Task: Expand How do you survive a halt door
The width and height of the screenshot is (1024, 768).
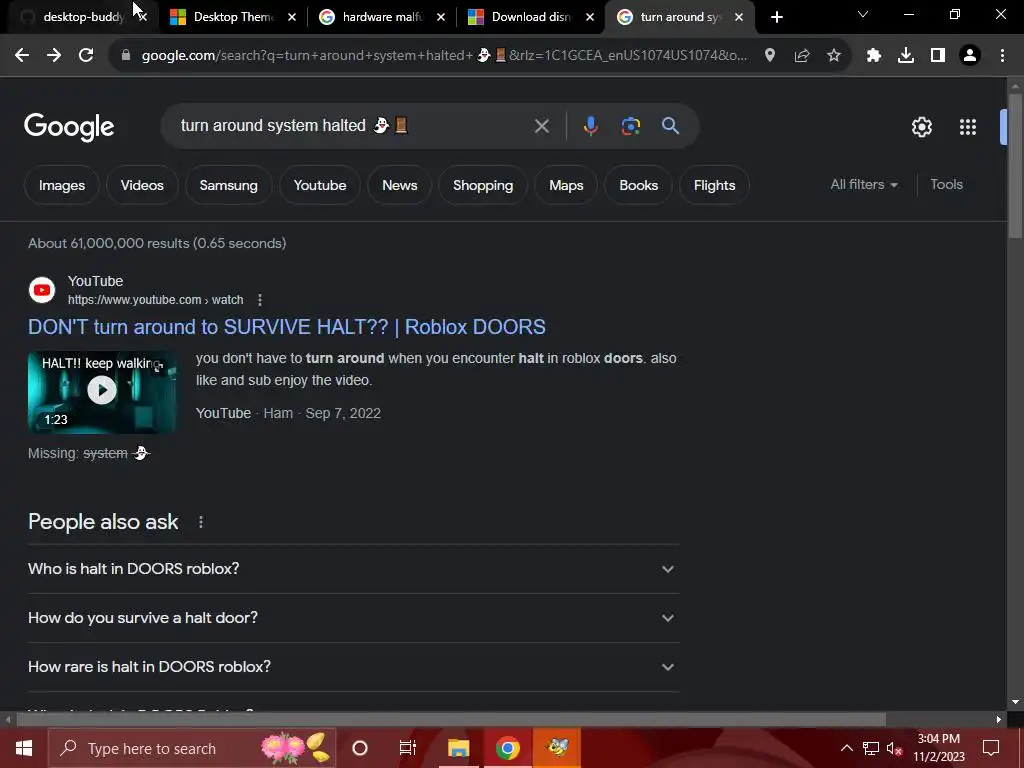Action: click(x=354, y=618)
